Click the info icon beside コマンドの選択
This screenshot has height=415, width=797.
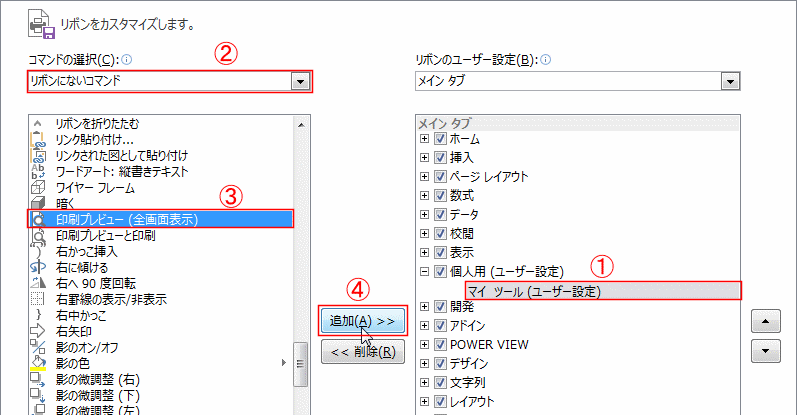click(127, 60)
